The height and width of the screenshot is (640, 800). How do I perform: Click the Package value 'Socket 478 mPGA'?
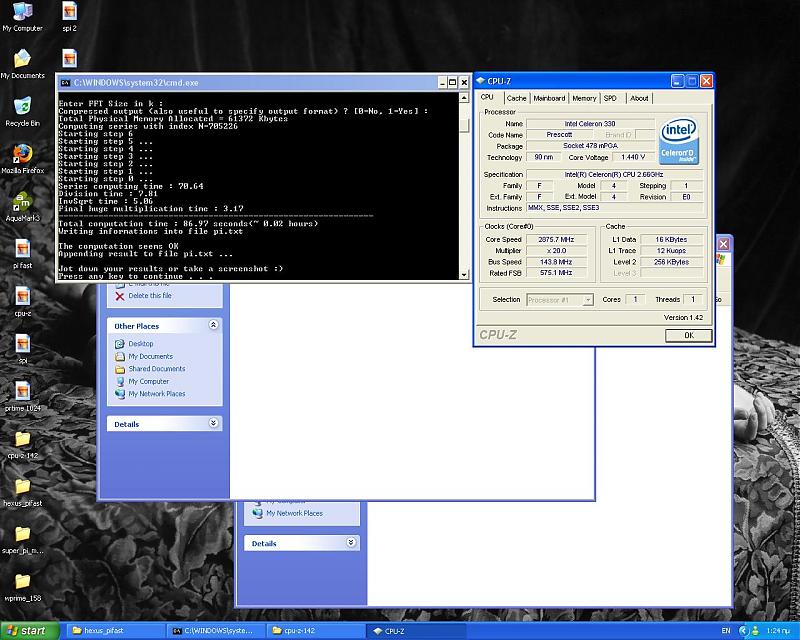tap(590, 146)
